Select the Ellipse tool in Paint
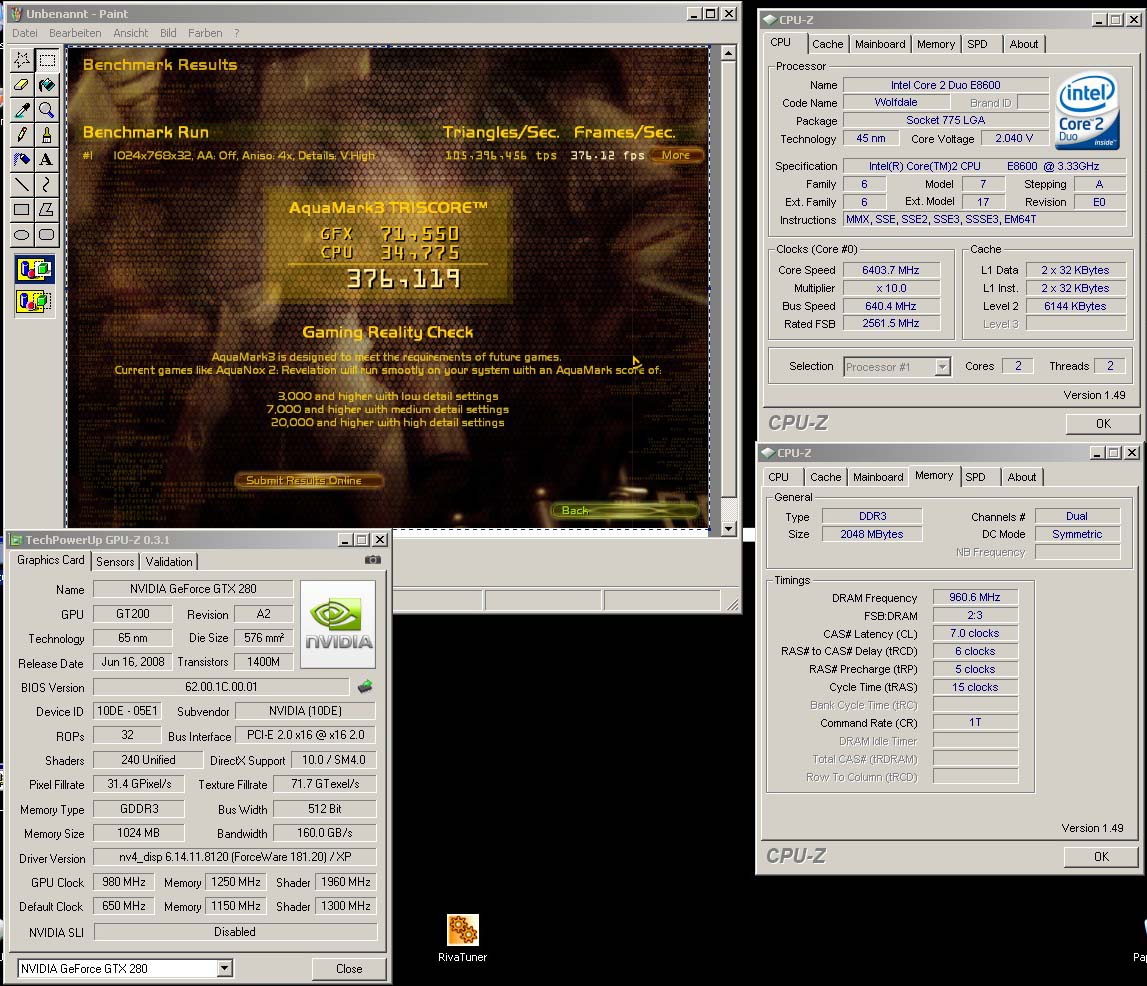The width and height of the screenshot is (1147, 986). (x=22, y=235)
